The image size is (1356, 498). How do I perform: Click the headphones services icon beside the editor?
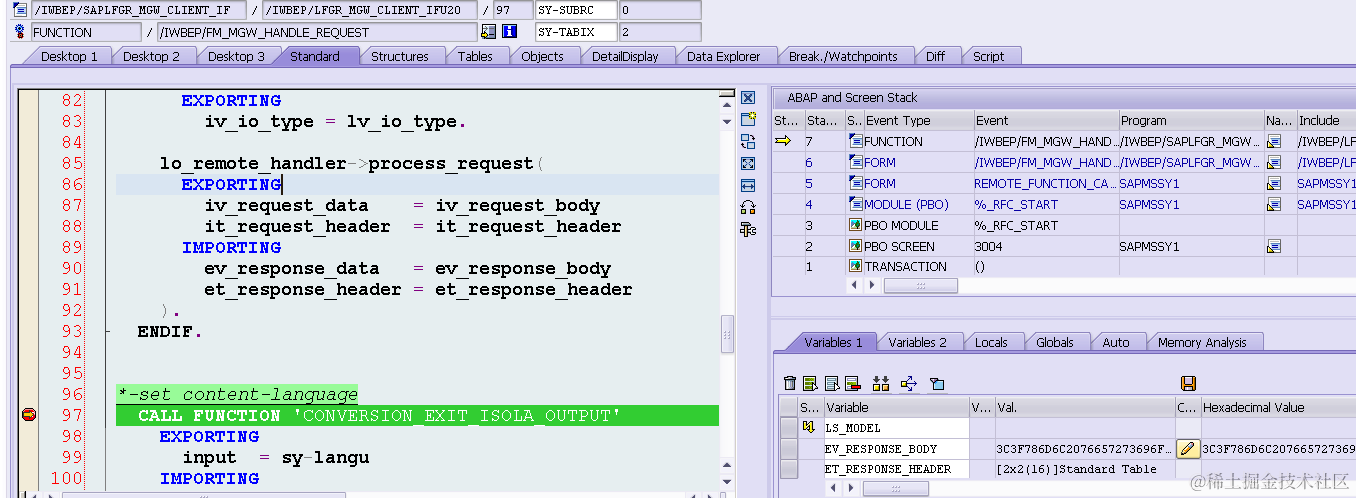(747, 208)
